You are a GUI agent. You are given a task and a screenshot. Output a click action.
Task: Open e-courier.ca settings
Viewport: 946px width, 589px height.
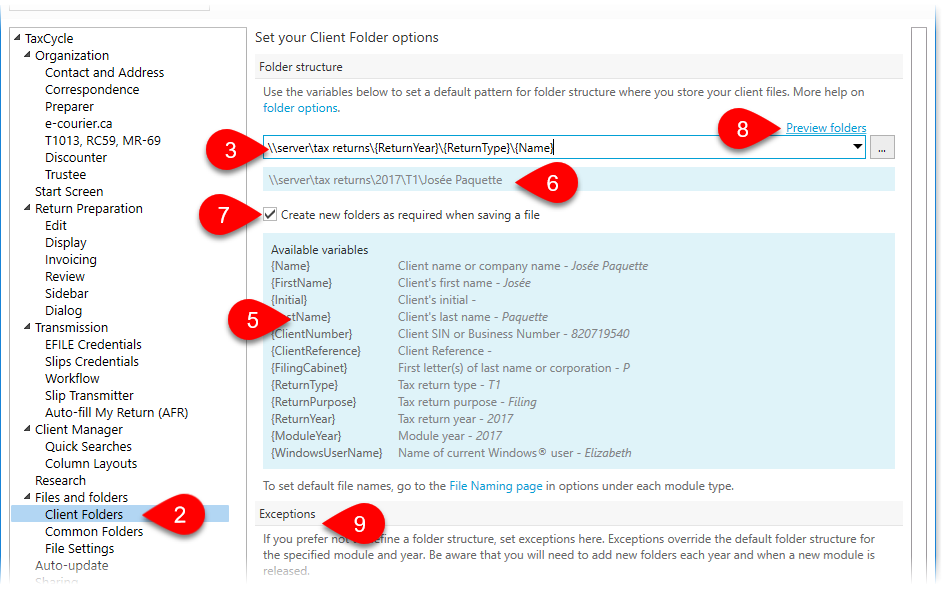[78, 124]
